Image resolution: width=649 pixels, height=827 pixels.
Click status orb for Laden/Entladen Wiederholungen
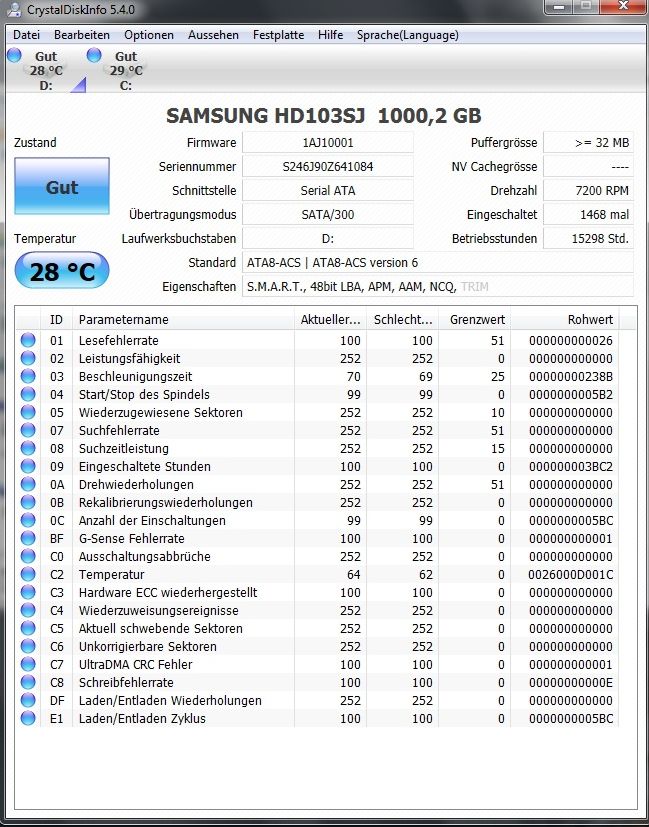(x=28, y=700)
